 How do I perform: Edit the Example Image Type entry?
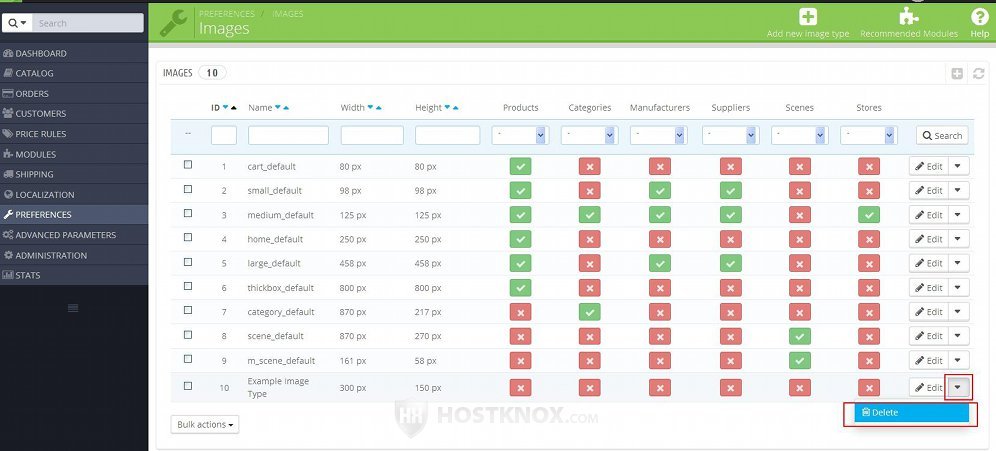click(x=929, y=387)
